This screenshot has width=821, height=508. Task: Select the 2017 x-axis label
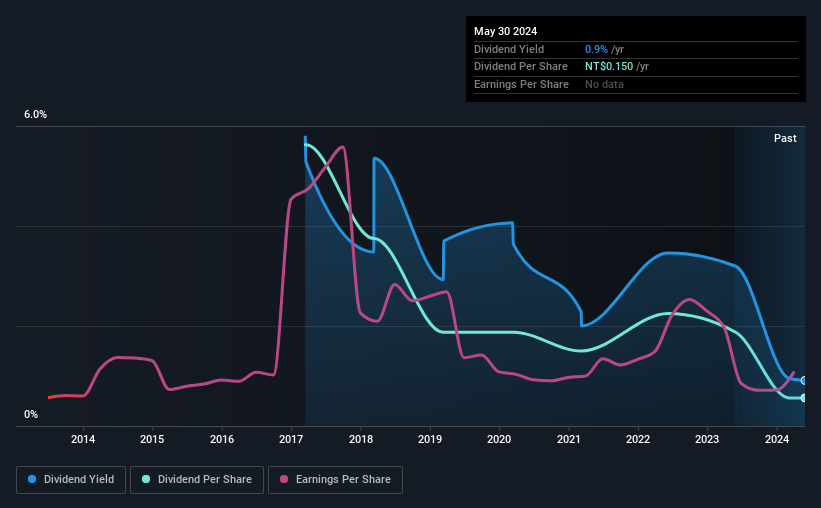click(x=291, y=439)
